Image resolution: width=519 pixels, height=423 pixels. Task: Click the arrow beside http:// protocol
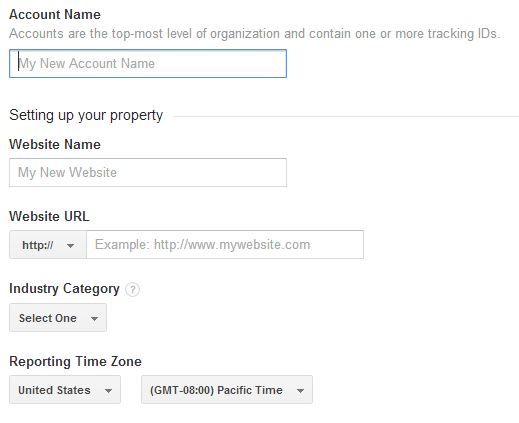[x=70, y=246]
